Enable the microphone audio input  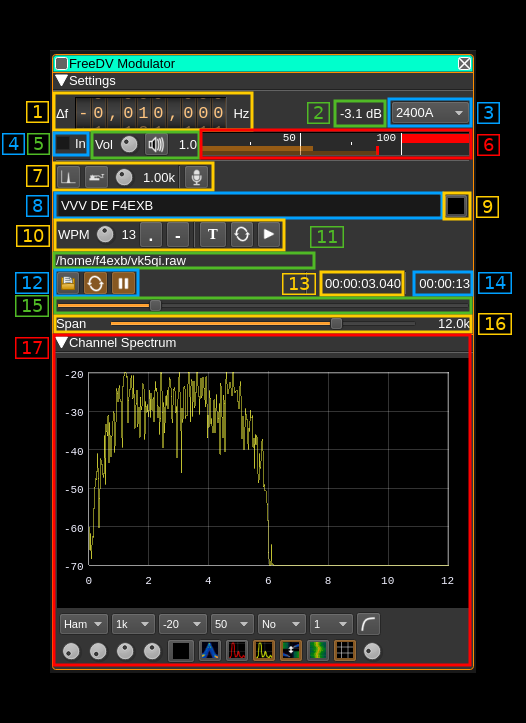(x=196, y=177)
